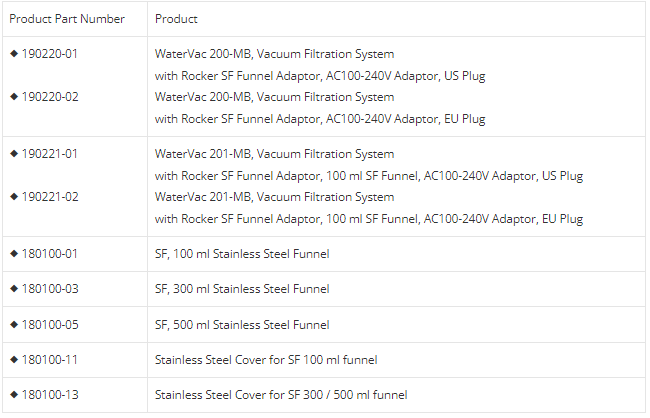Click the first WaterVac 201-MB Vacuum Filtration System line

274,154
